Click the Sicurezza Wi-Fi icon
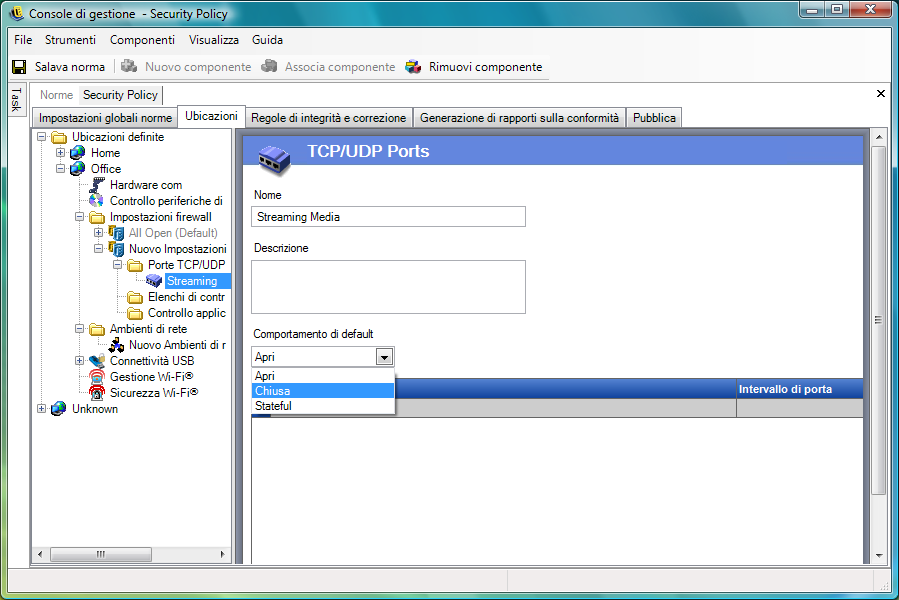This screenshot has height=600, width=899. pos(97,393)
